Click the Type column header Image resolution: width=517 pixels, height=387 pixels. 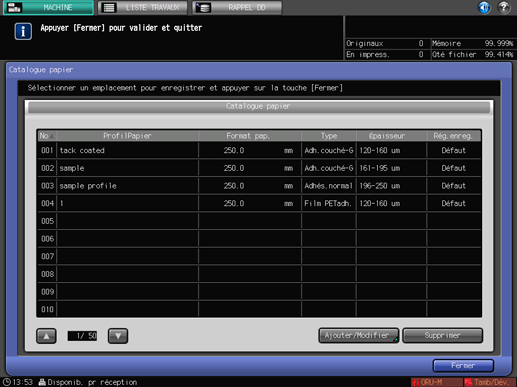(x=329, y=136)
